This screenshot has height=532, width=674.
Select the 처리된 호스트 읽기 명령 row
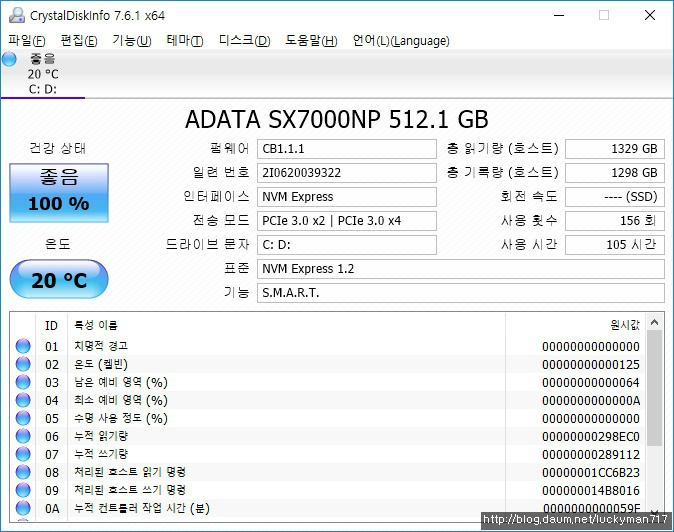point(328,472)
